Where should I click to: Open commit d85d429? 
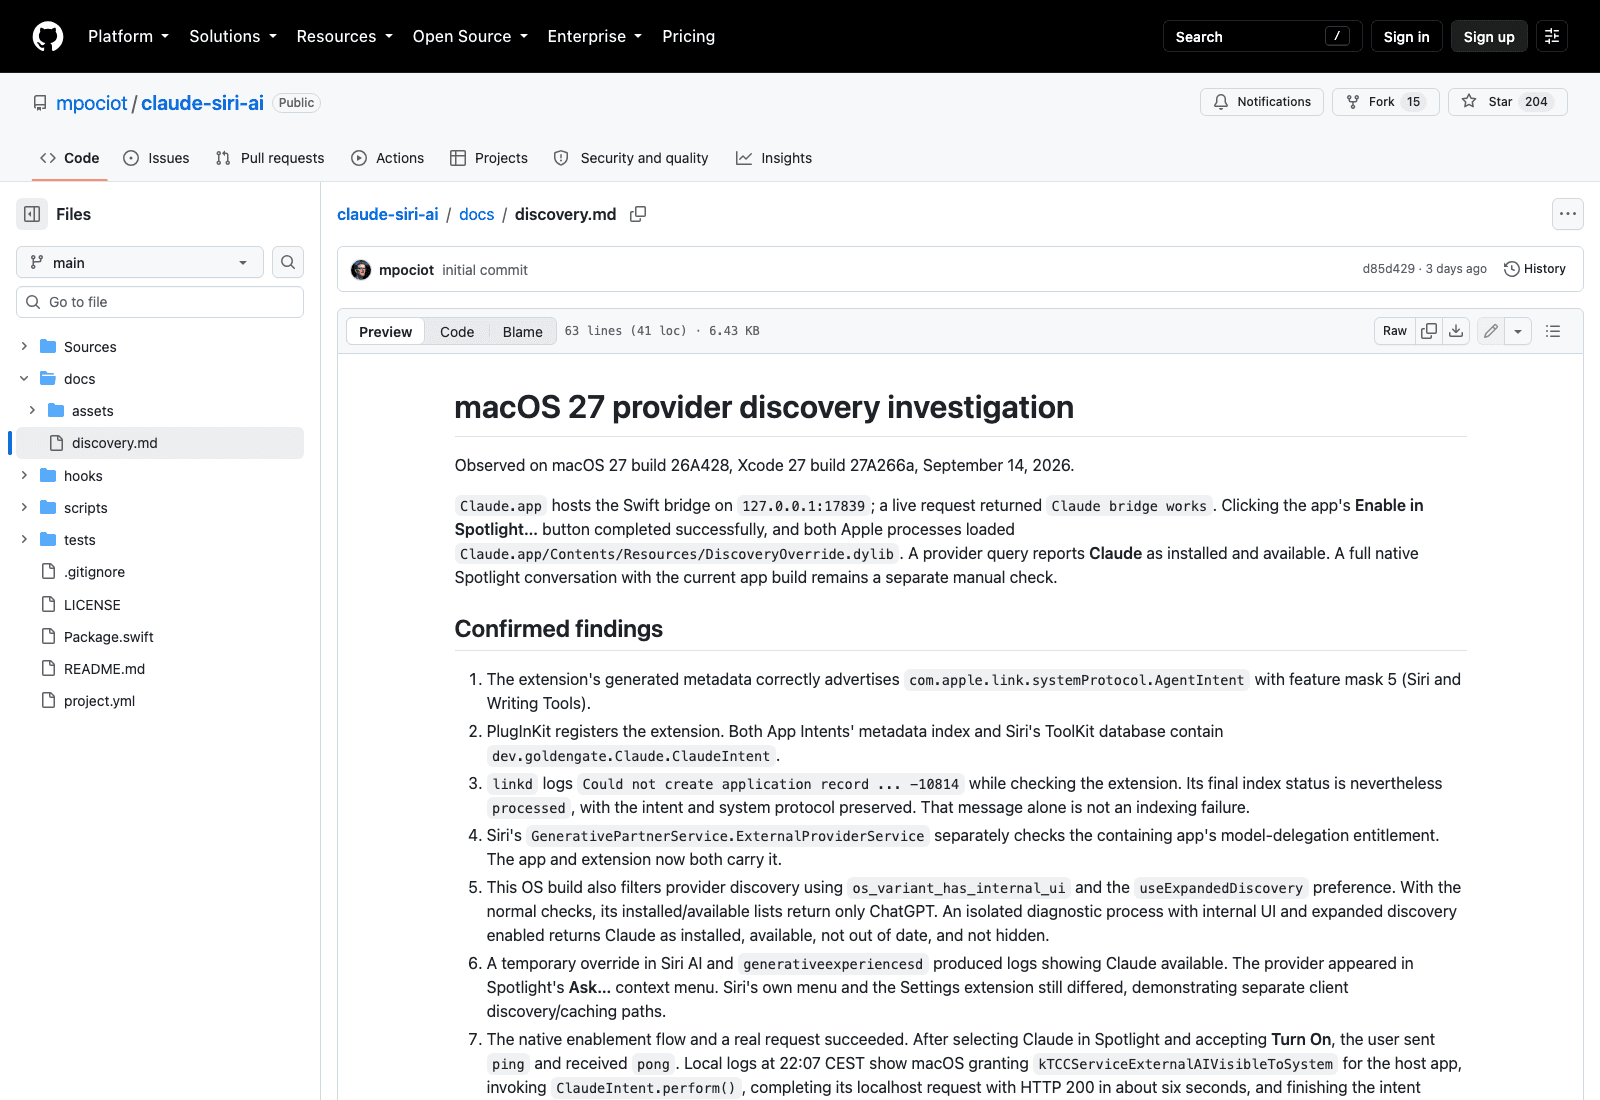coord(1388,269)
